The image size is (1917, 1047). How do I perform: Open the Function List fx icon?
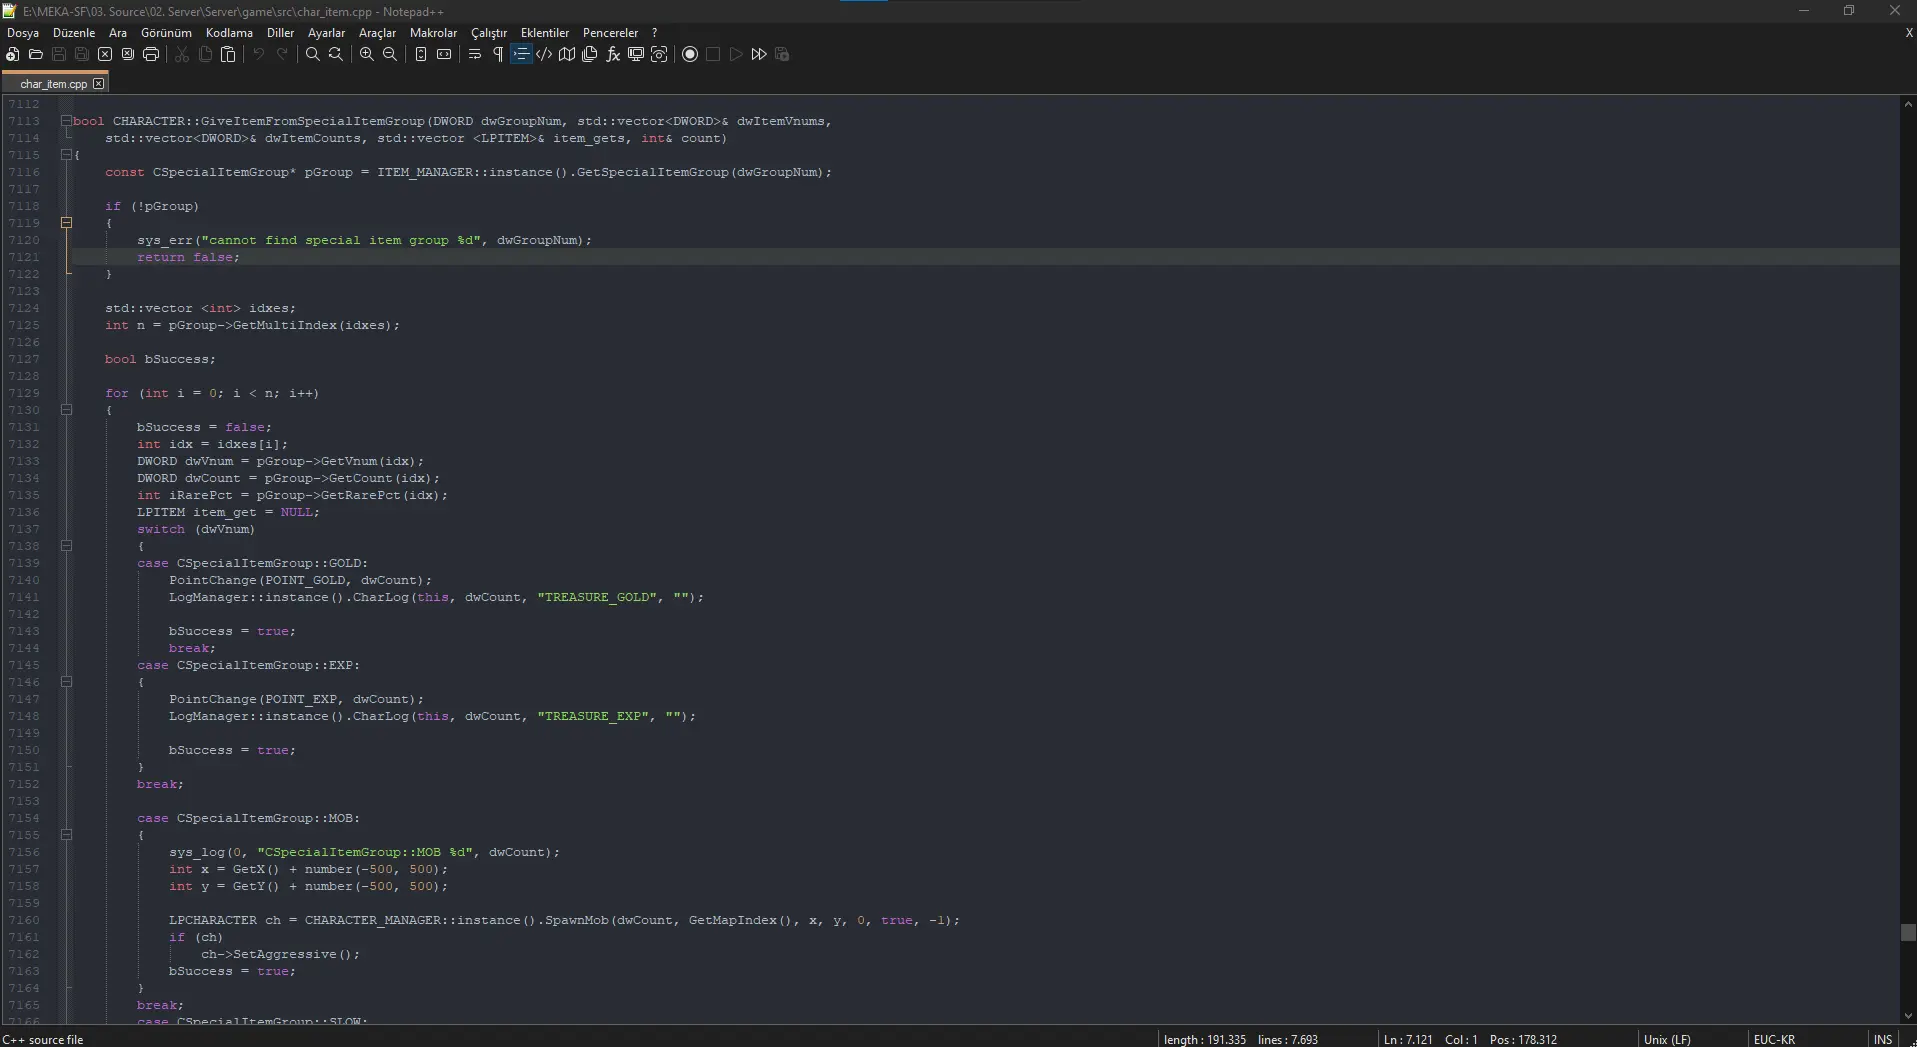coord(613,54)
